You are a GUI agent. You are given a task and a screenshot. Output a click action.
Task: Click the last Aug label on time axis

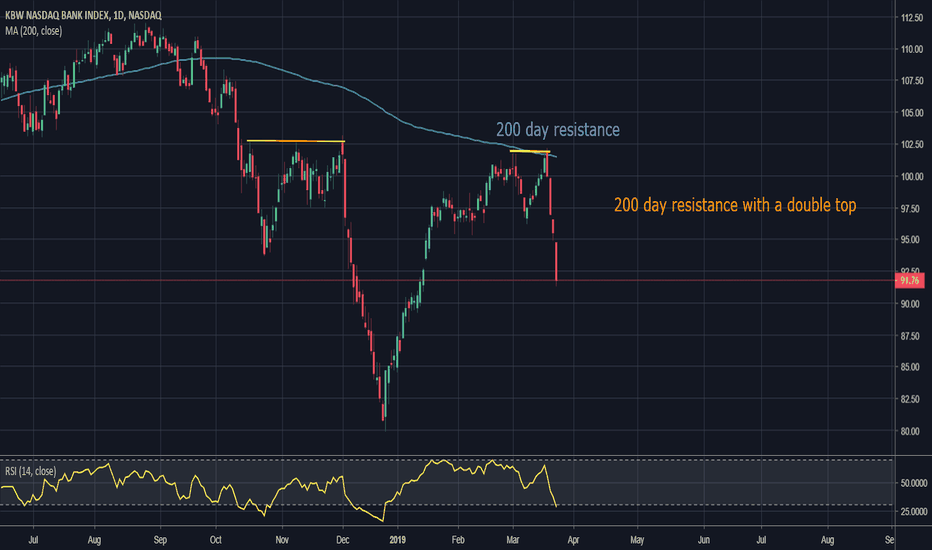point(827,540)
